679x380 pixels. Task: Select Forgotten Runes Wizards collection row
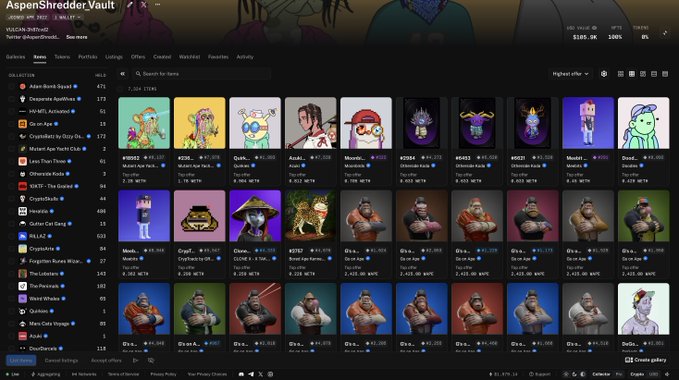[58, 261]
